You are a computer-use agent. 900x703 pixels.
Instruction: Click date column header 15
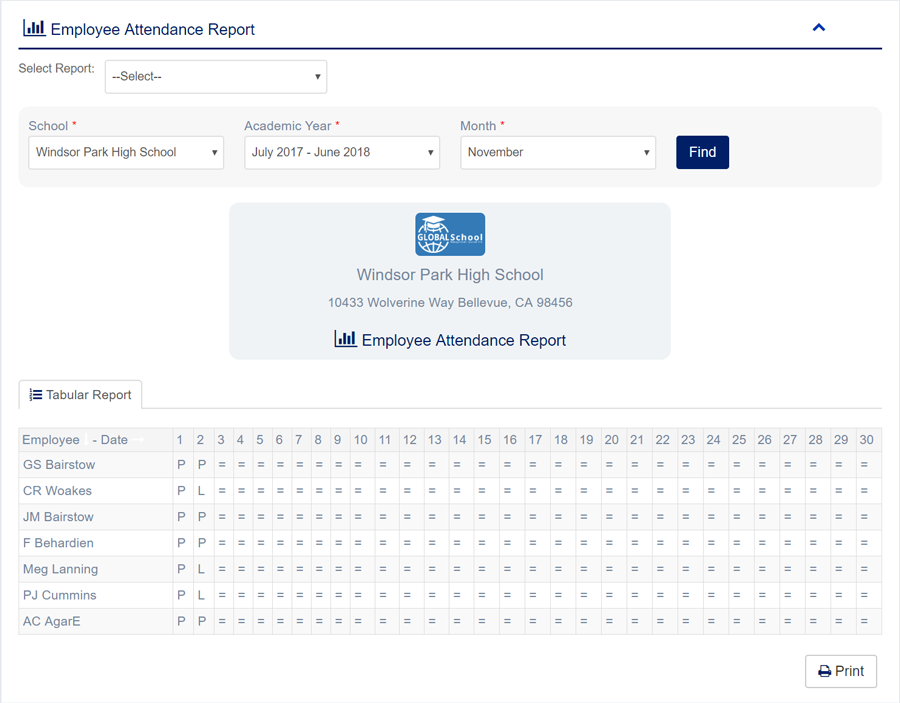click(486, 440)
